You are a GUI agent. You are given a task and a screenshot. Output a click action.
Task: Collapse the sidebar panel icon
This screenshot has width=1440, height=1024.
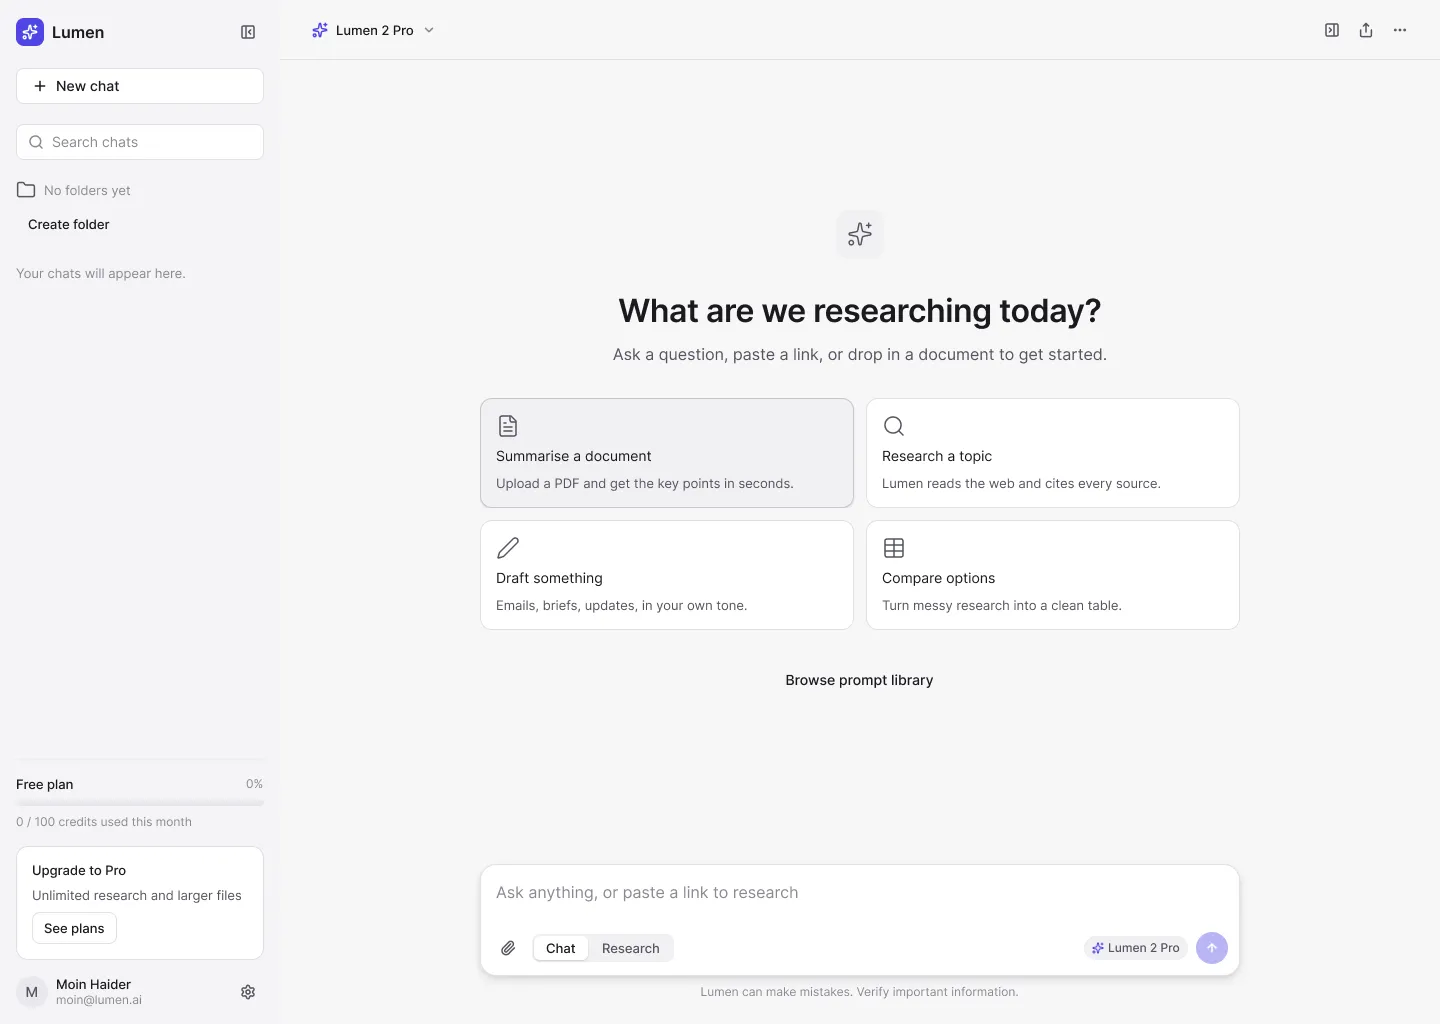click(248, 32)
